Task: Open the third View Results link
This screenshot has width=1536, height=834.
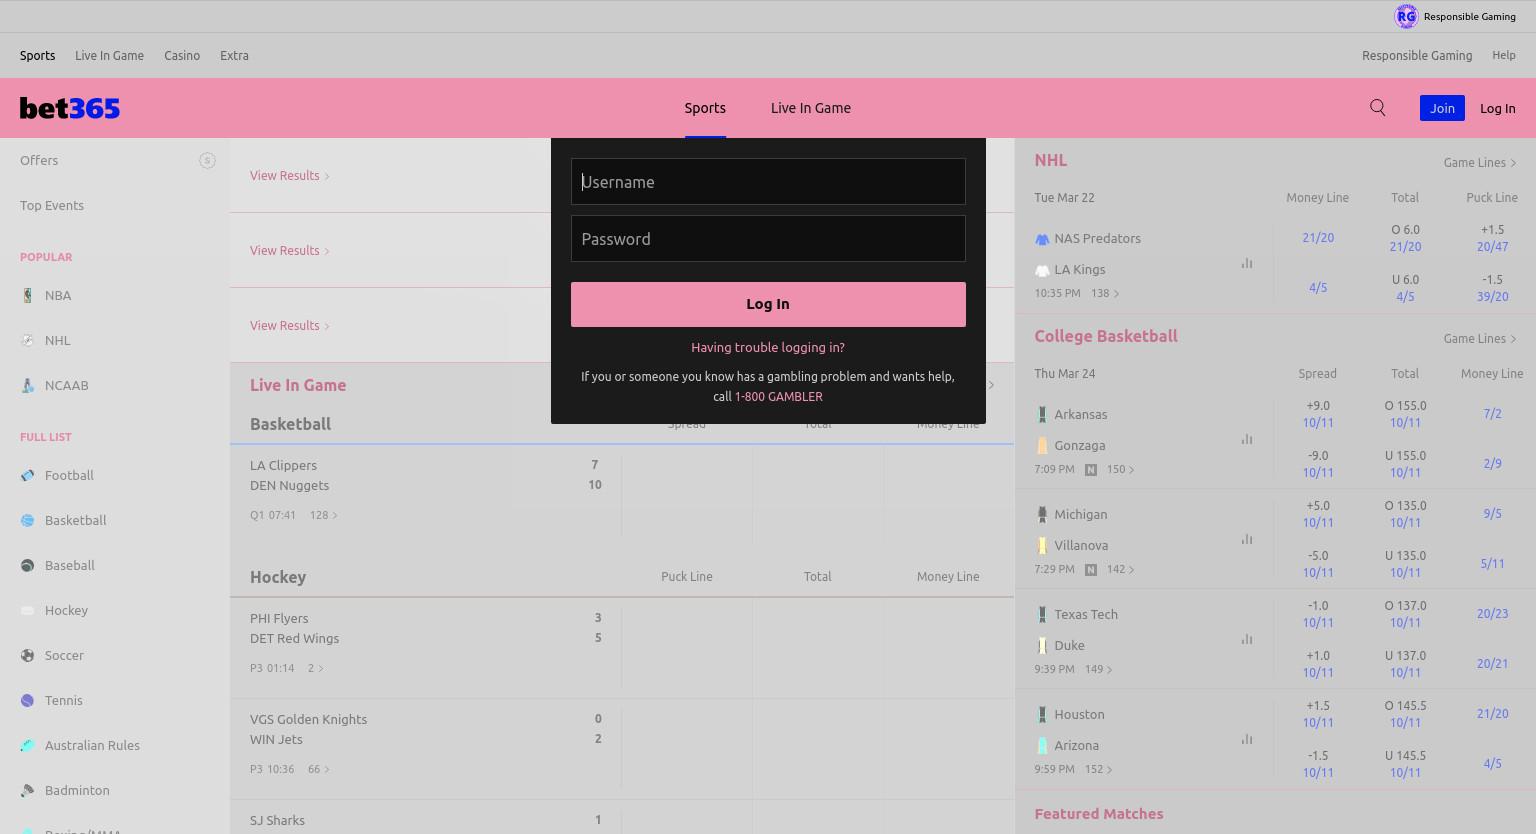Action: pyautogui.click(x=289, y=325)
